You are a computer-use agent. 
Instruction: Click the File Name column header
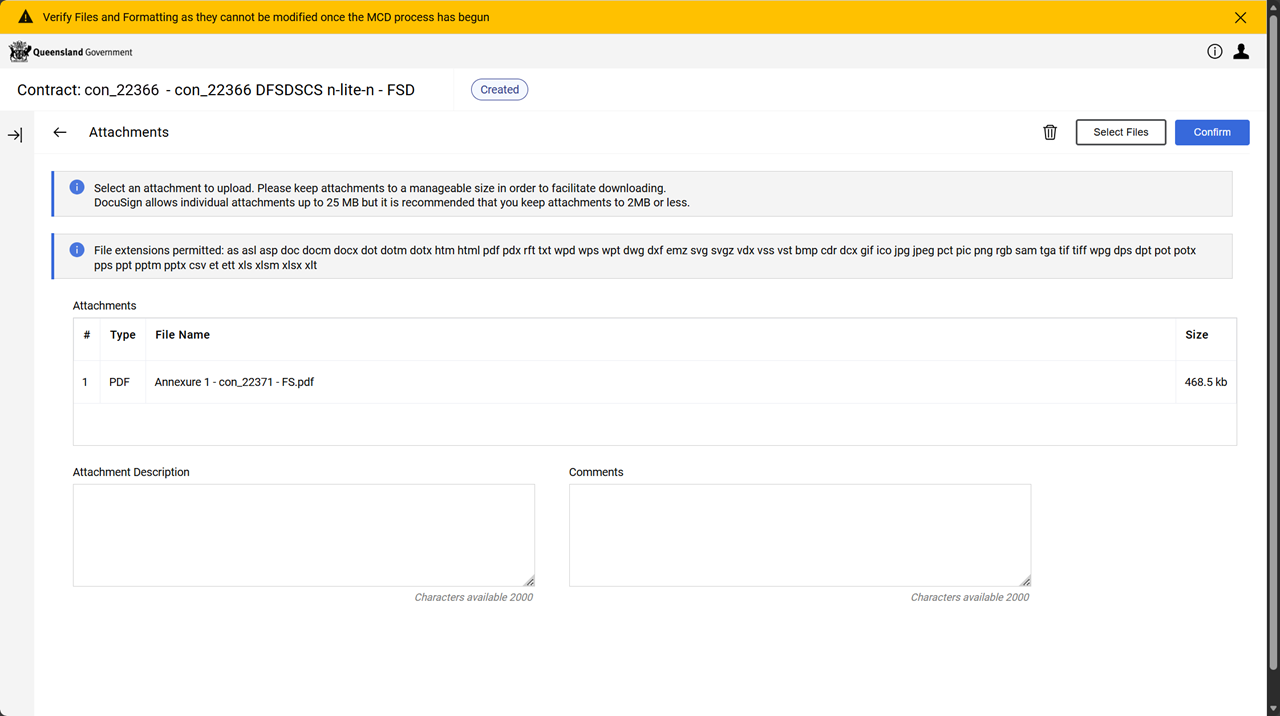click(182, 335)
